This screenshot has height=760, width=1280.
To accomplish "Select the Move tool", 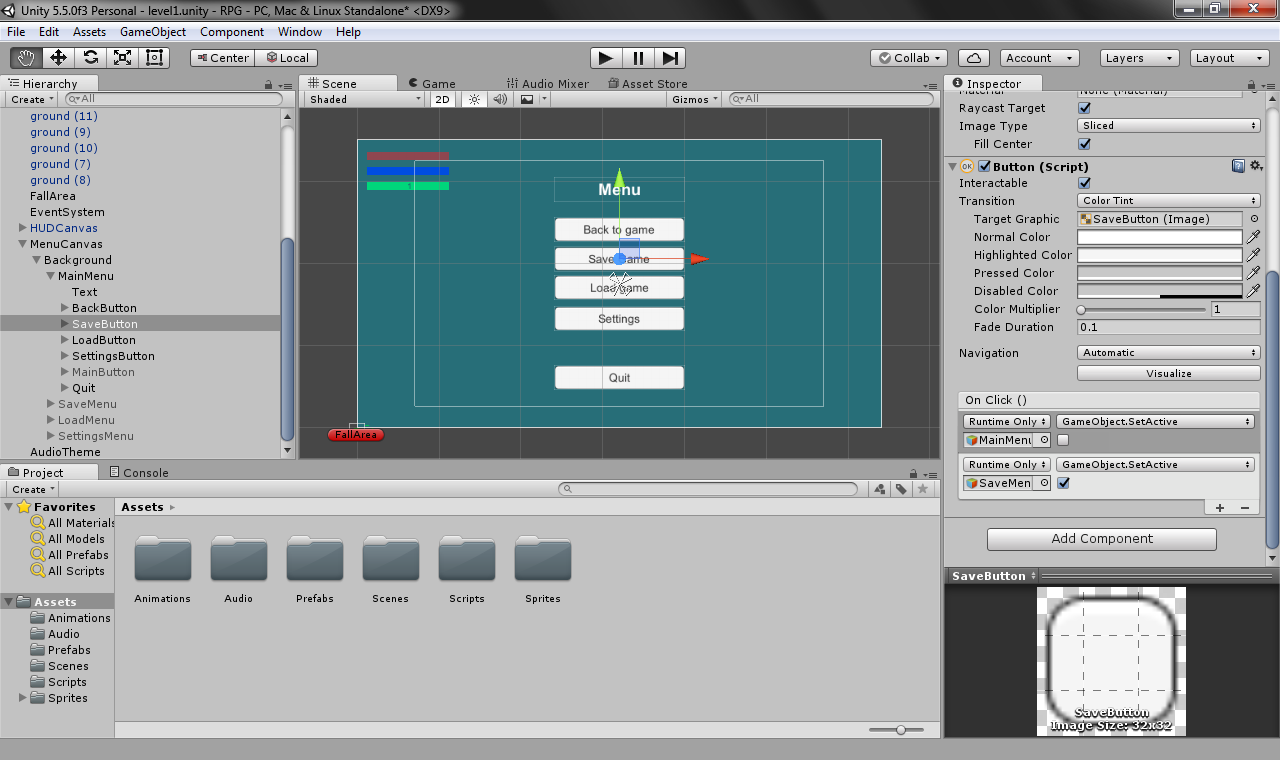I will pos(58,58).
